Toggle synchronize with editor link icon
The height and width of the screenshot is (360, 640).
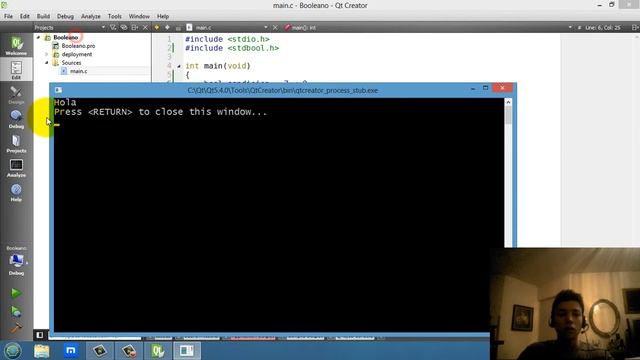click(124, 27)
